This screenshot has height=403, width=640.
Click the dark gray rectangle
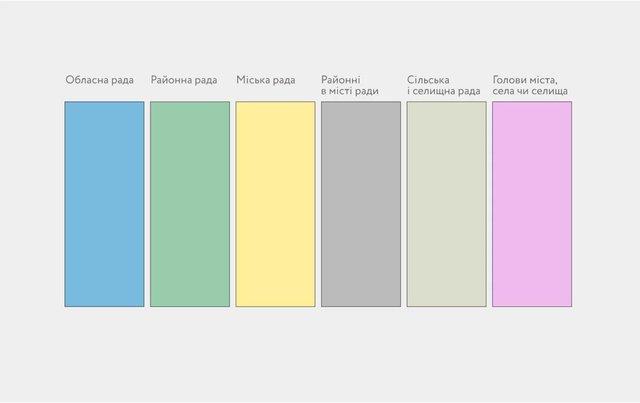(x=361, y=204)
